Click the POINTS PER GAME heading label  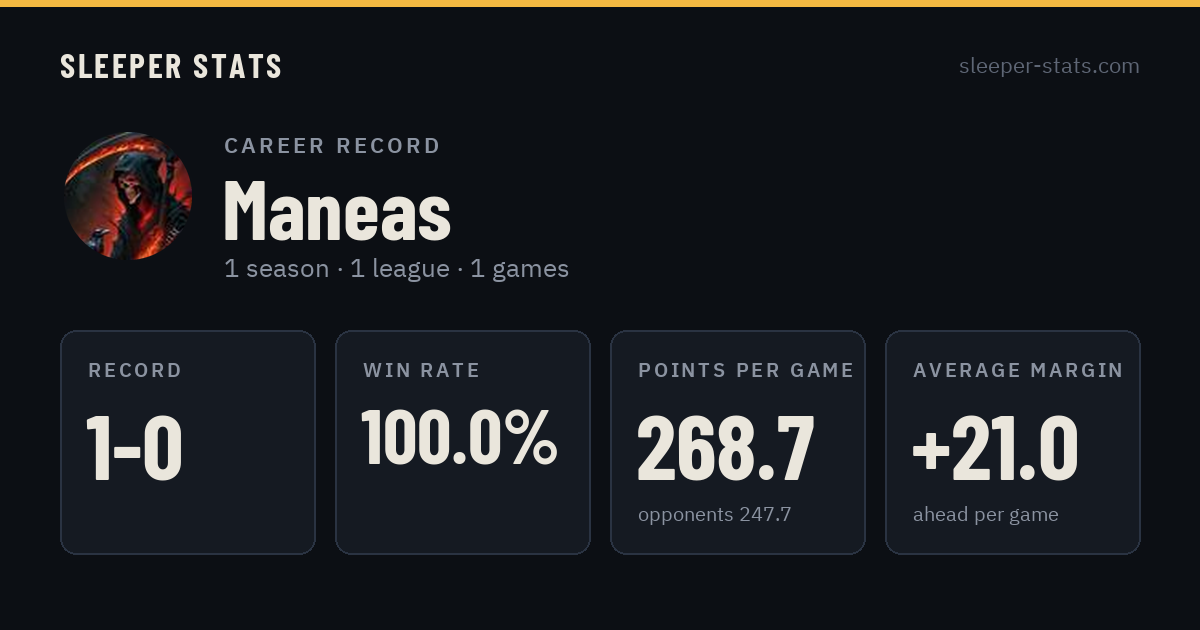746,371
